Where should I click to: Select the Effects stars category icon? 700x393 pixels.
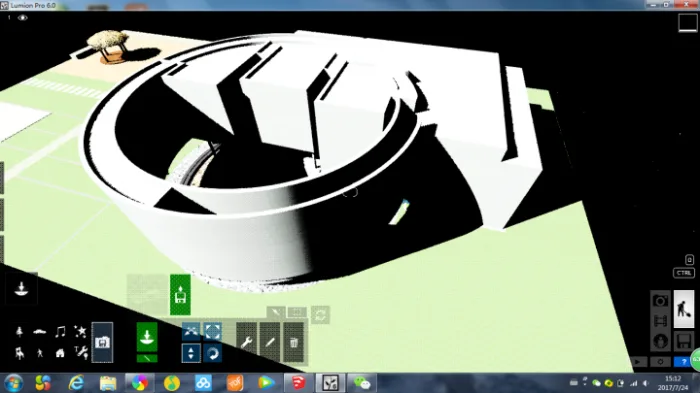click(x=80, y=331)
